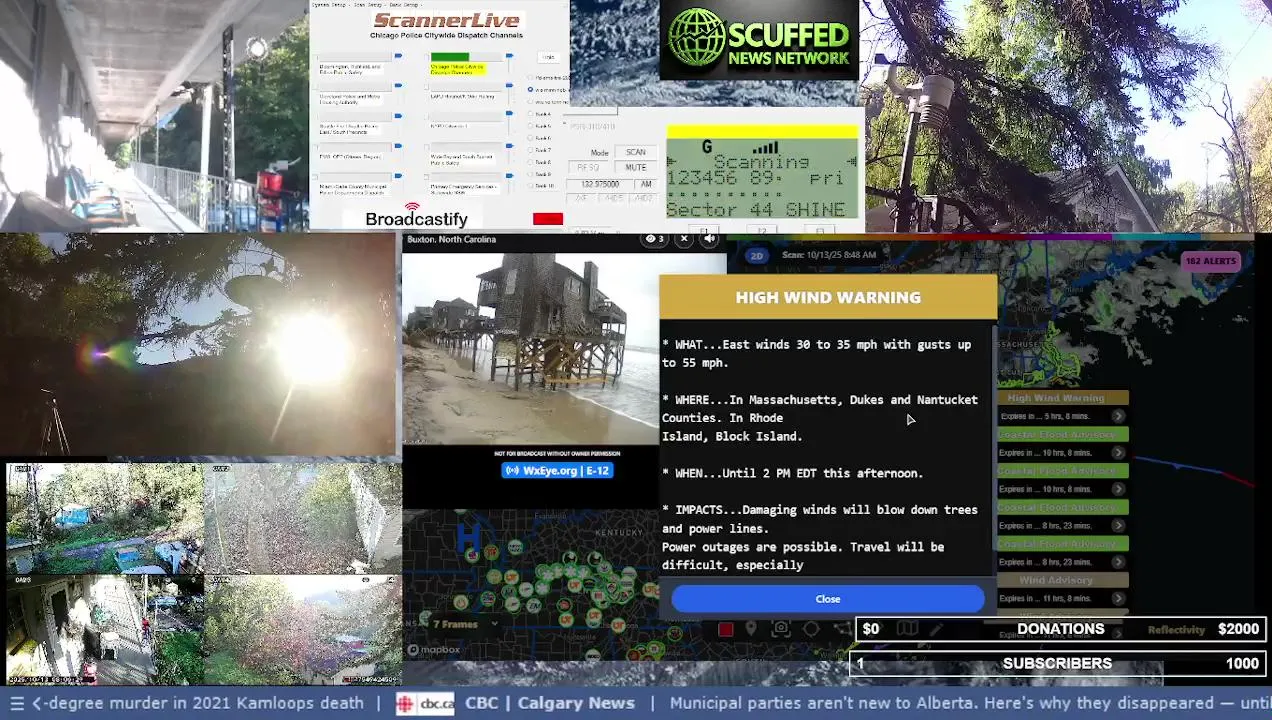Screen dimensions: 1272x720
Task: Expand fourth Coastal Flood Advisory arrow
Action: [1118, 562]
